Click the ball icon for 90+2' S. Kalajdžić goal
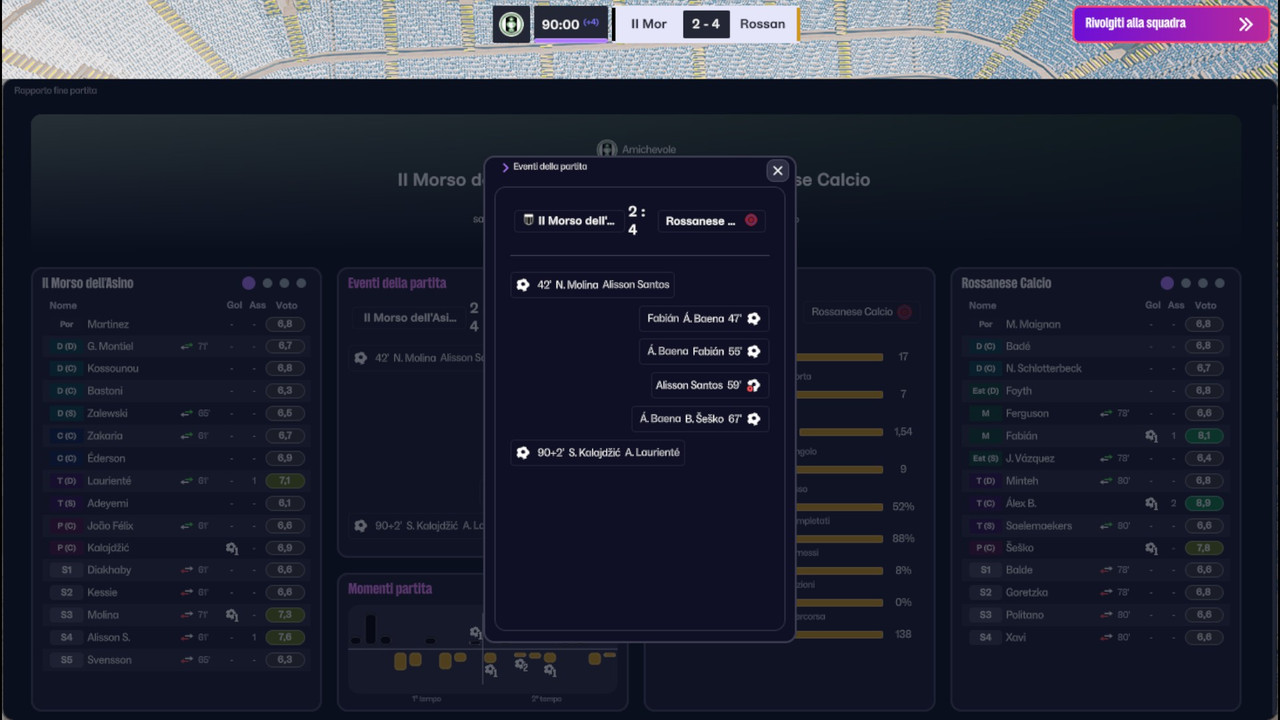This screenshot has width=1280, height=720. point(522,453)
